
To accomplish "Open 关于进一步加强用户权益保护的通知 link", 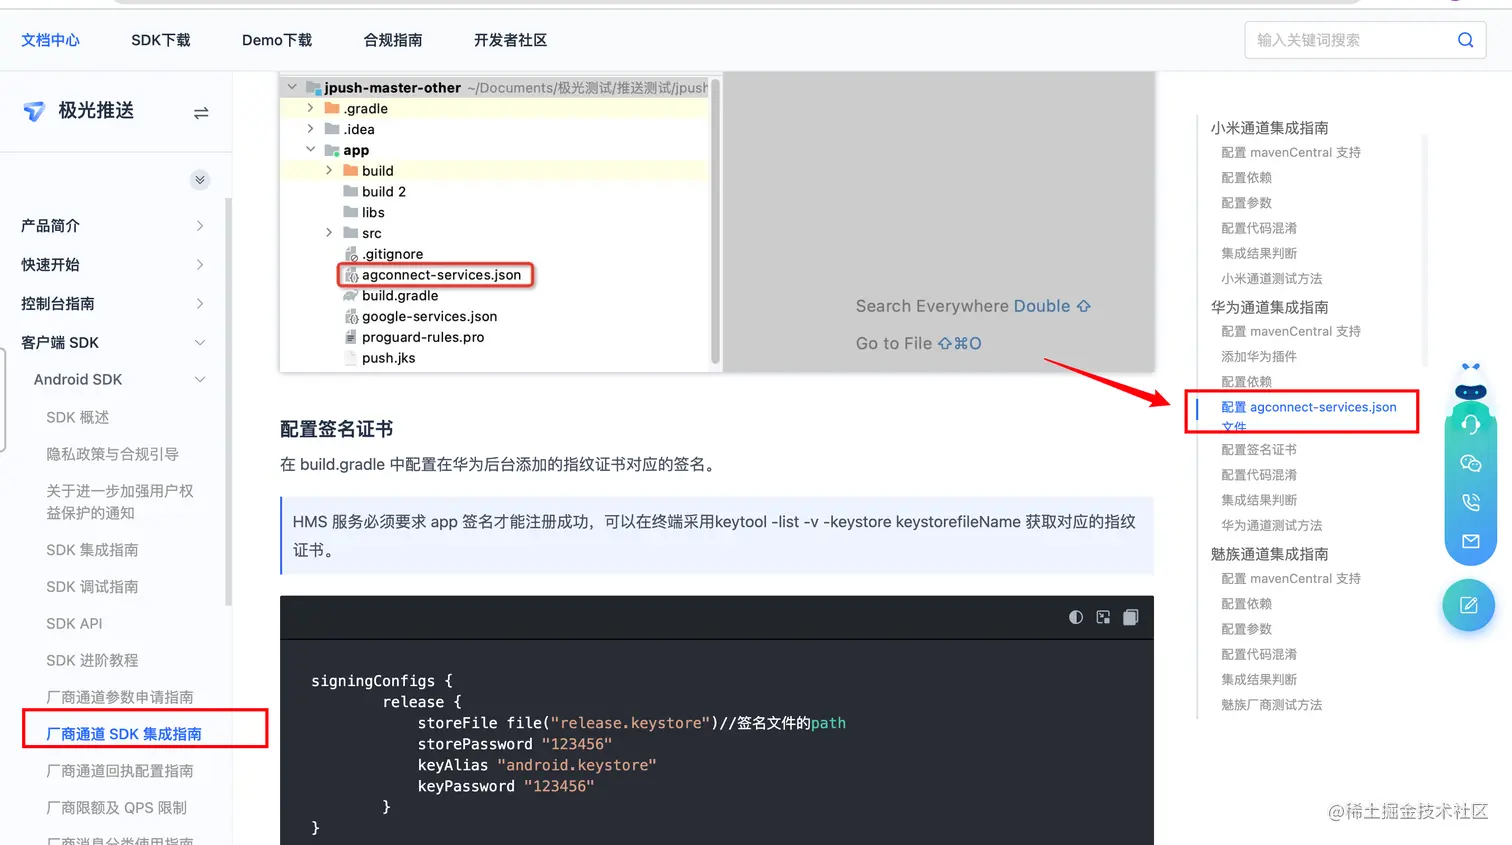I will pos(120,502).
